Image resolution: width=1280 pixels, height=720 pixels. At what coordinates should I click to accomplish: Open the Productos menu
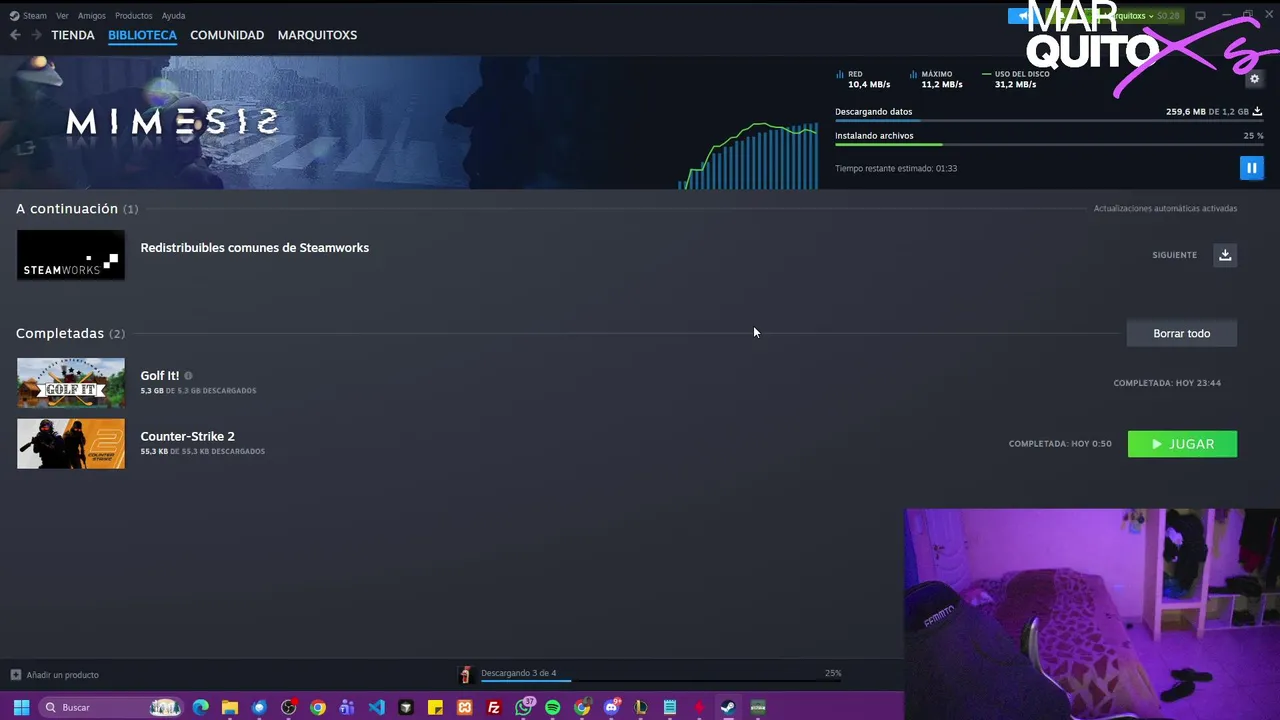tap(134, 16)
